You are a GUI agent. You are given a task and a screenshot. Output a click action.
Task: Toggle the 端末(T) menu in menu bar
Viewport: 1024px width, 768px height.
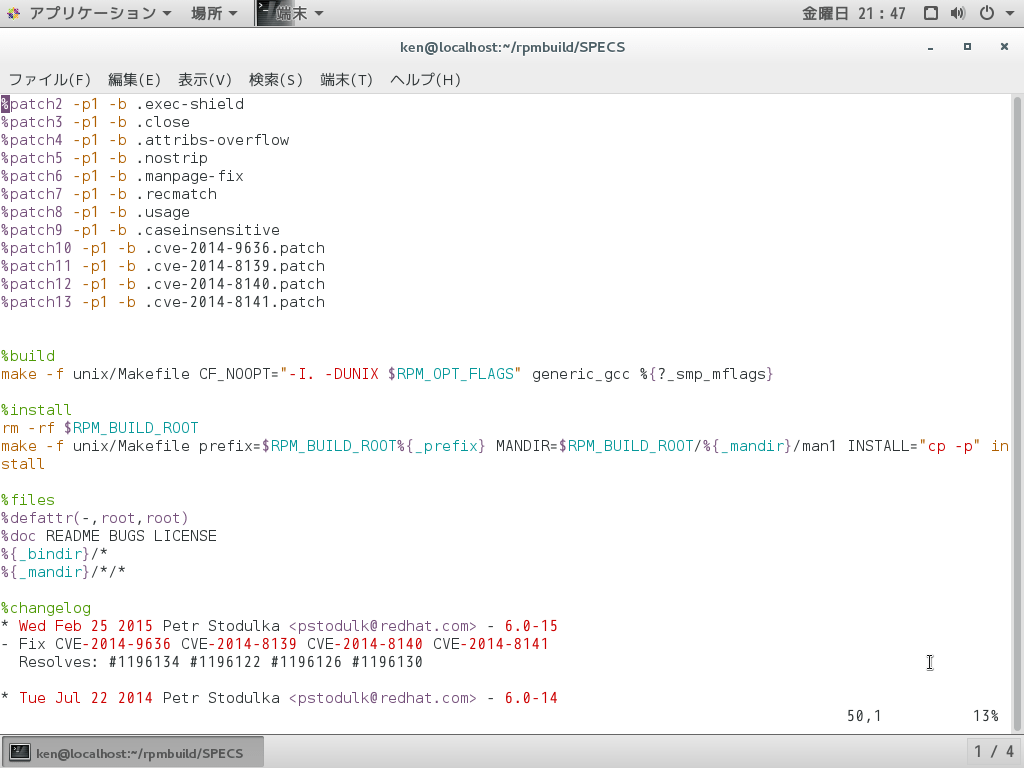coord(347,79)
